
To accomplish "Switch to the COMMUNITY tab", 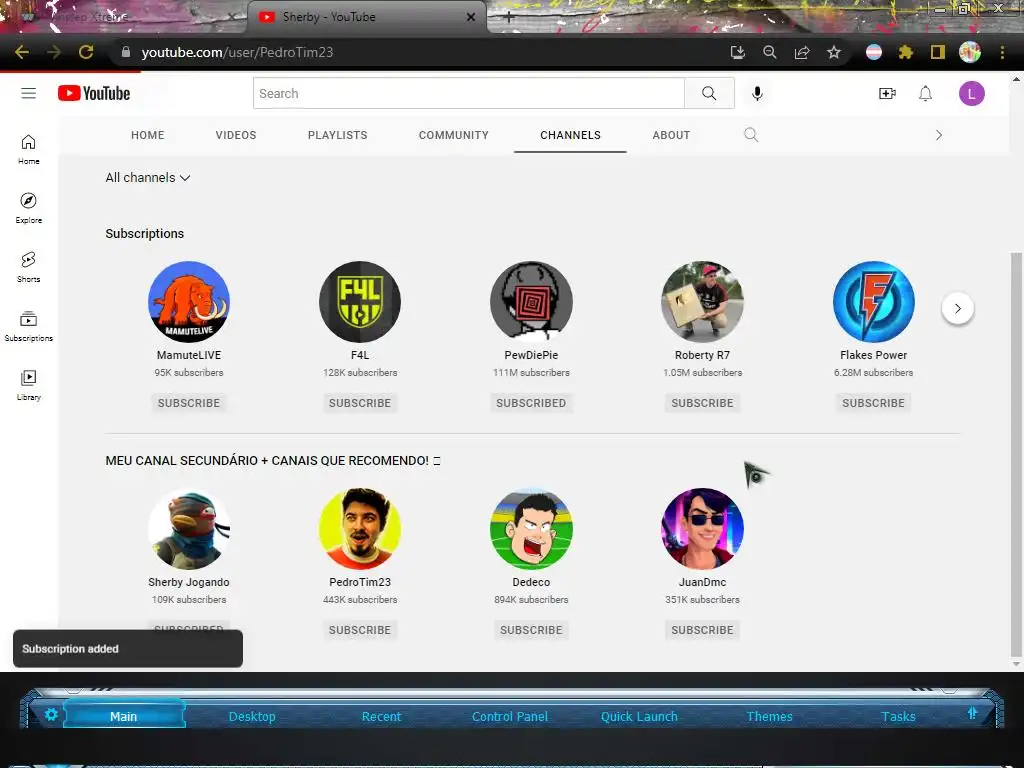I will pos(453,135).
